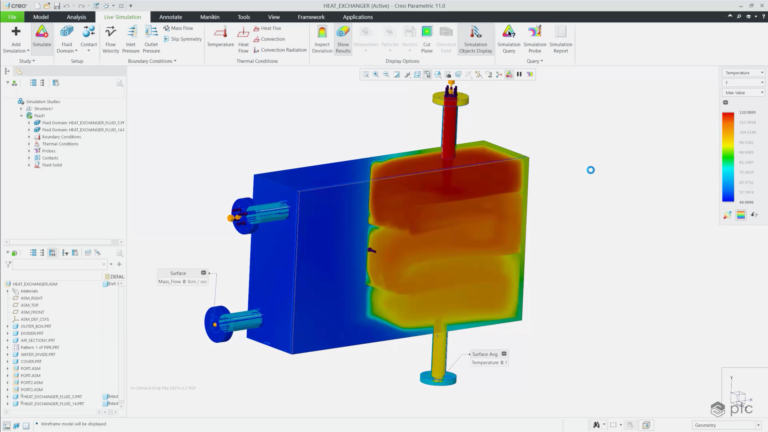Open the Max Value legend dropdown
The width and height of the screenshot is (768, 432).
744,93
